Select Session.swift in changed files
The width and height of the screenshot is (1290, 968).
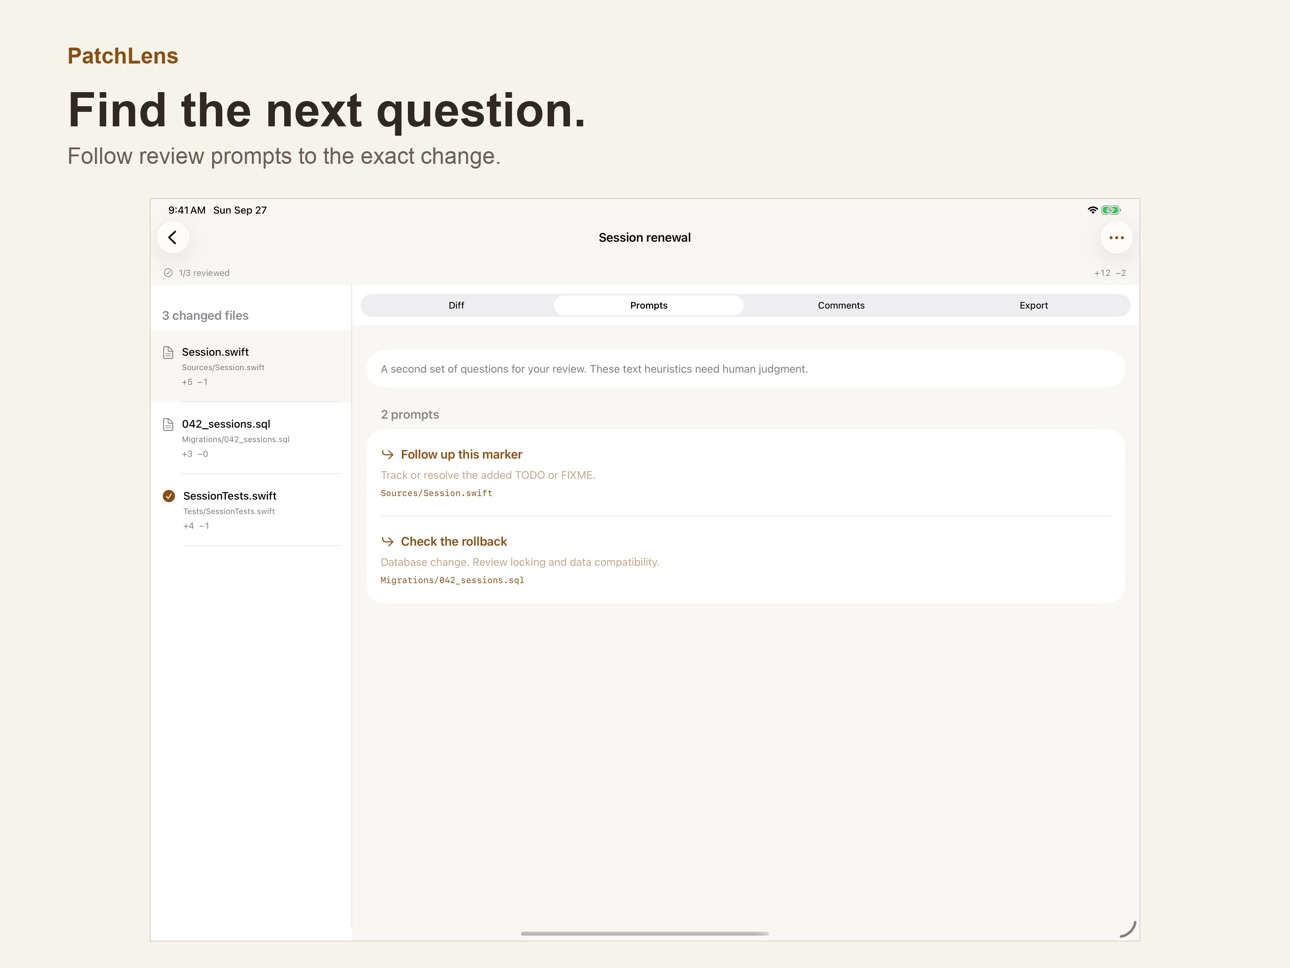coord(251,366)
